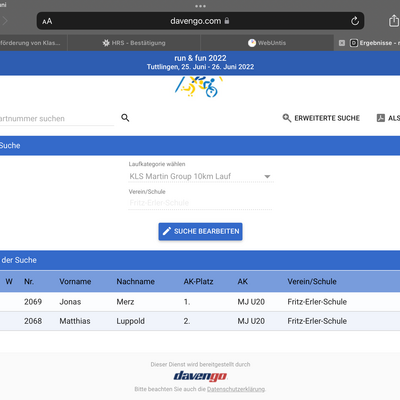Viewport: 400px width, 400px height.
Task: Sort by the Verein/Schule column header
Action: (312, 282)
